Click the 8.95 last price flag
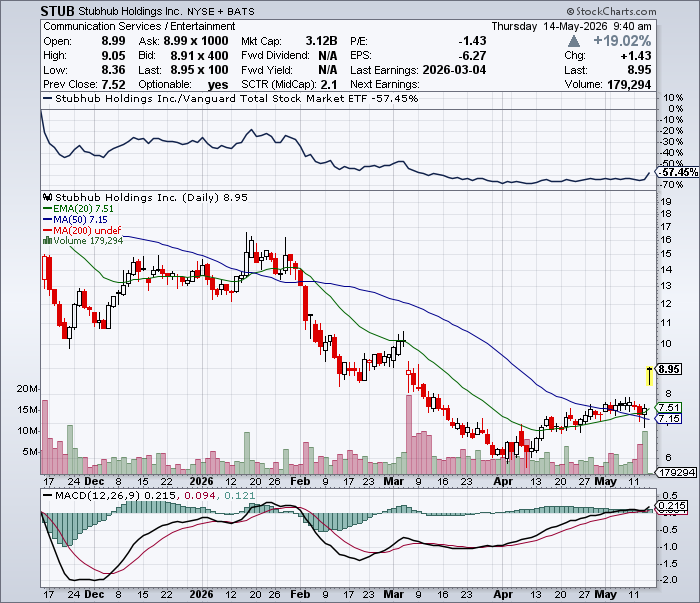This screenshot has width=700, height=603. (668, 369)
